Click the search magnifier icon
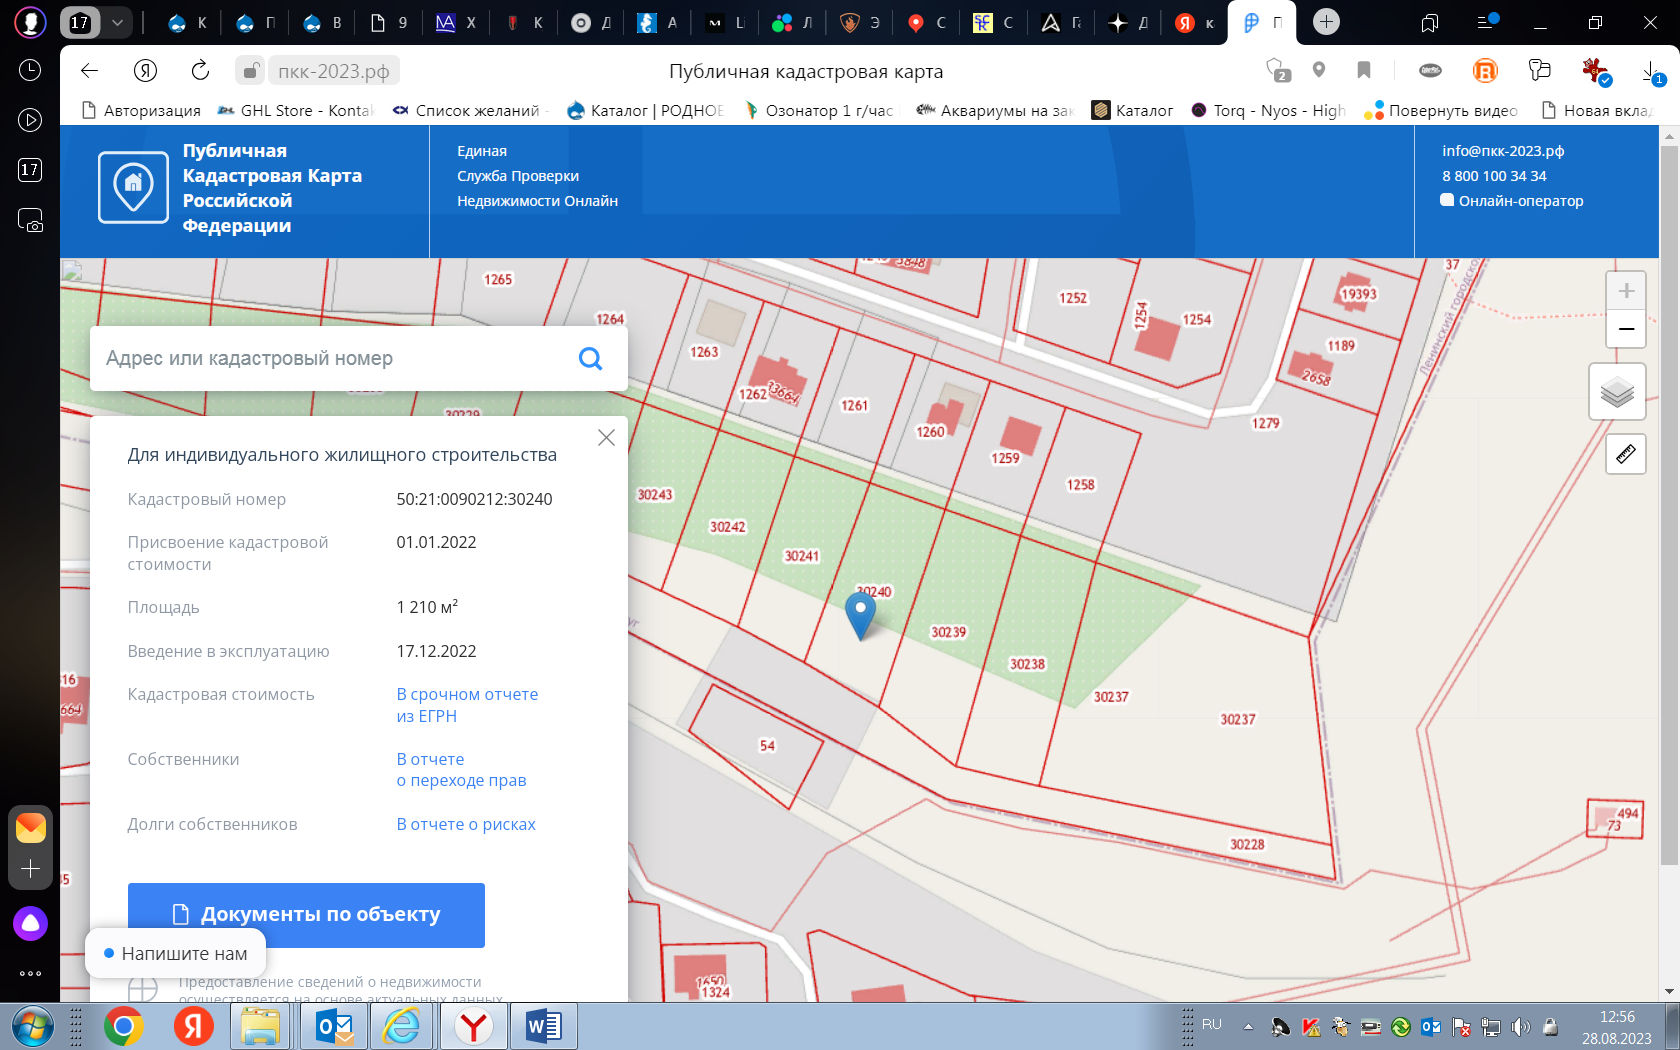1680x1050 pixels. pos(591,359)
